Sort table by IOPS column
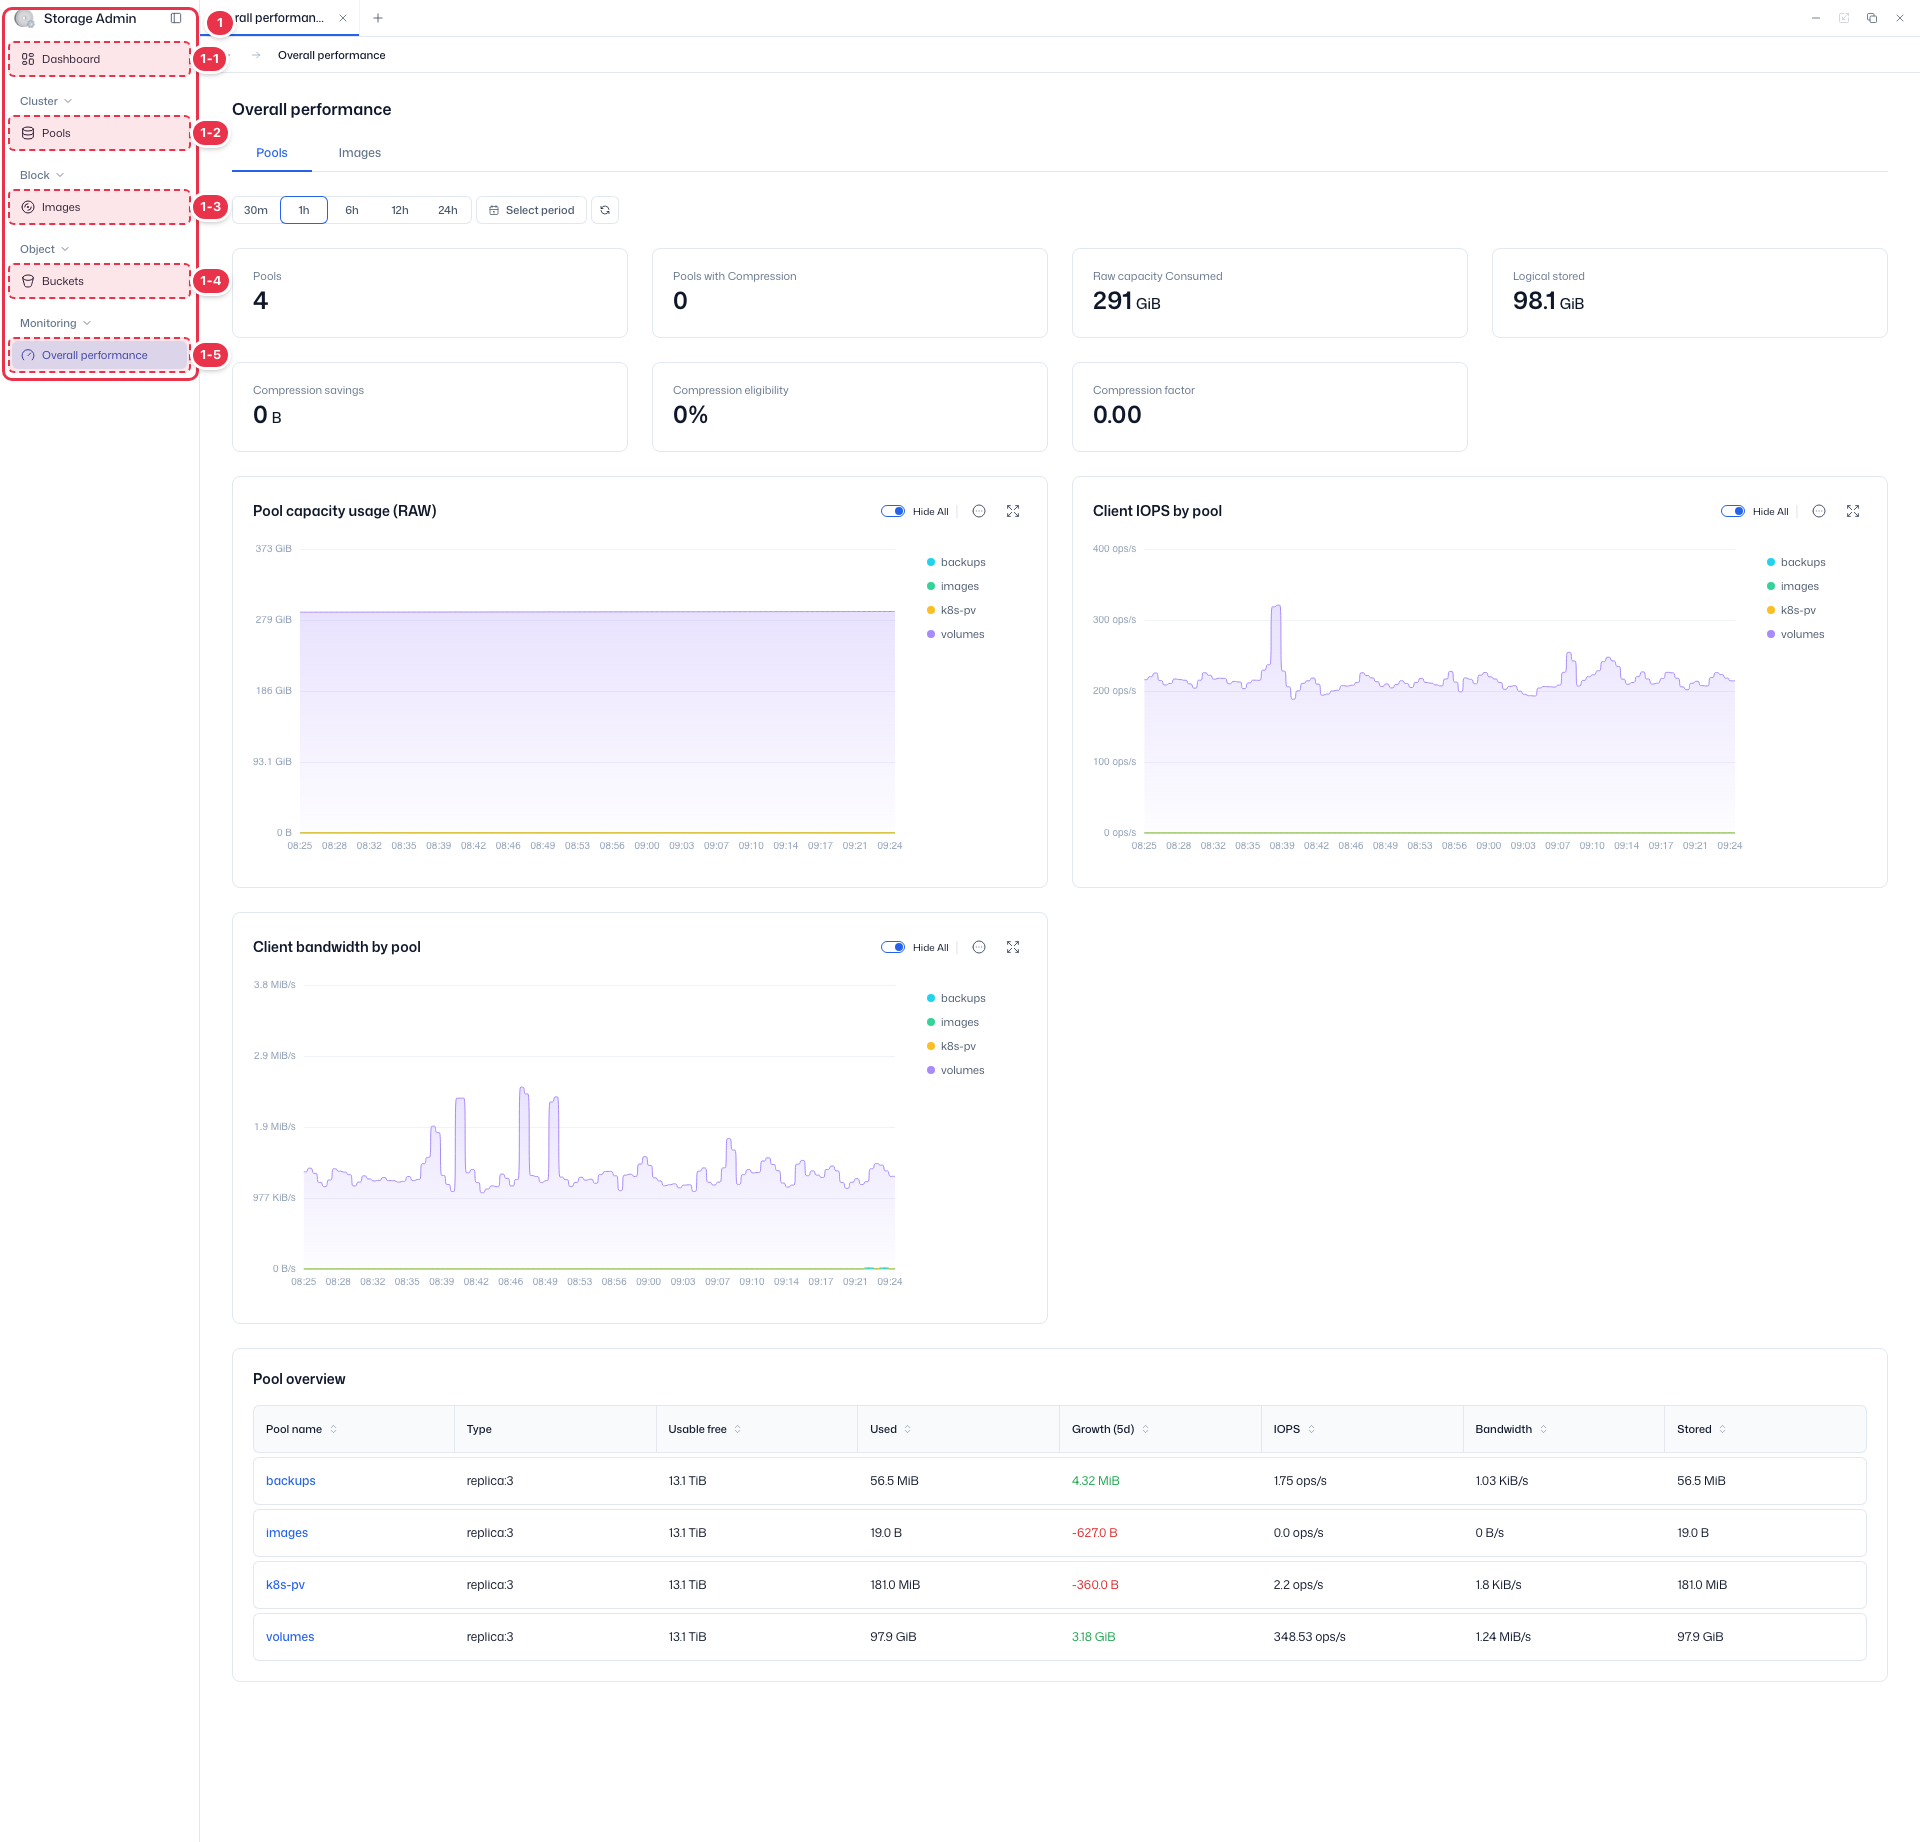The image size is (1920, 1842). 1311,1429
